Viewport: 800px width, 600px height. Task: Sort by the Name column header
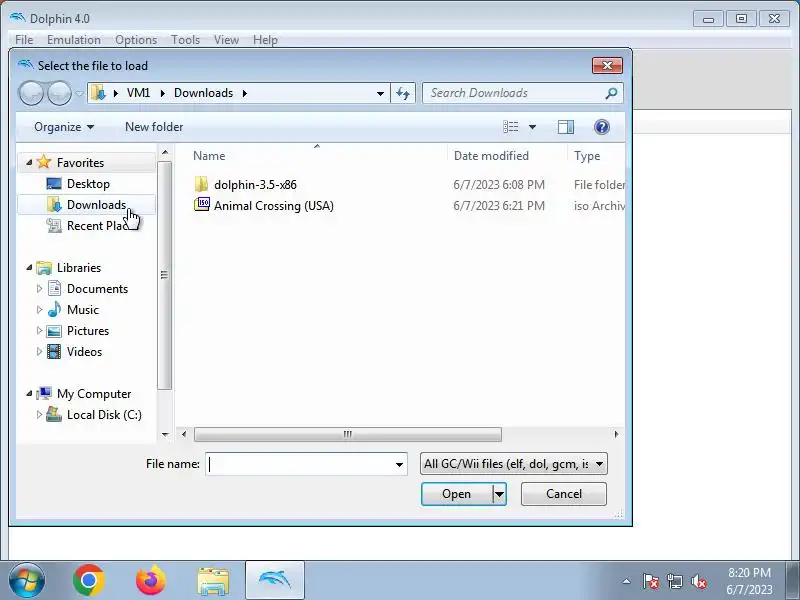click(x=209, y=156)
